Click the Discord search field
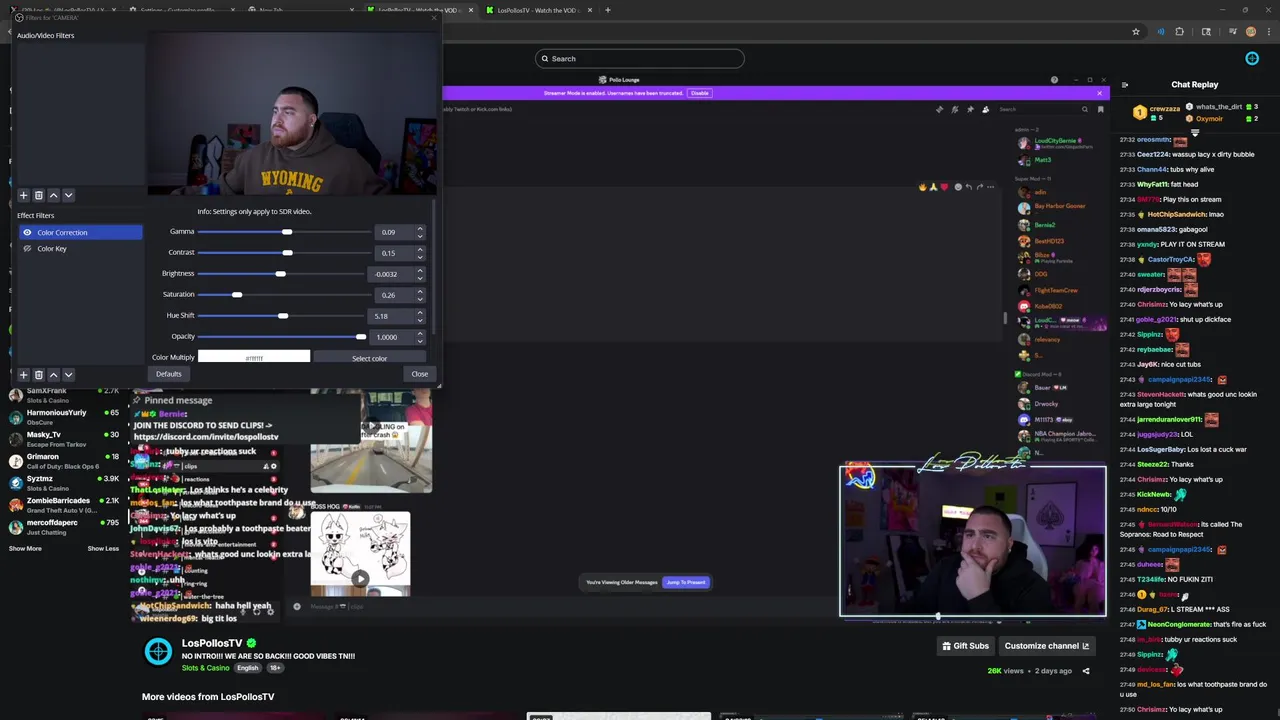Screen dimensions: 1280x720 pyautogui.click(x=1043, y=109)
